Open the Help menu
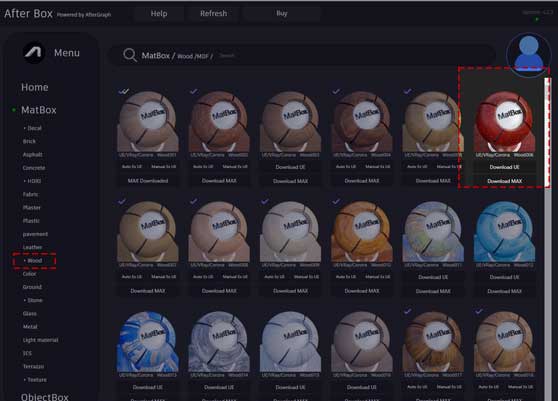Image resolution: width=558 pixels, height=401 pixels. 159,14
